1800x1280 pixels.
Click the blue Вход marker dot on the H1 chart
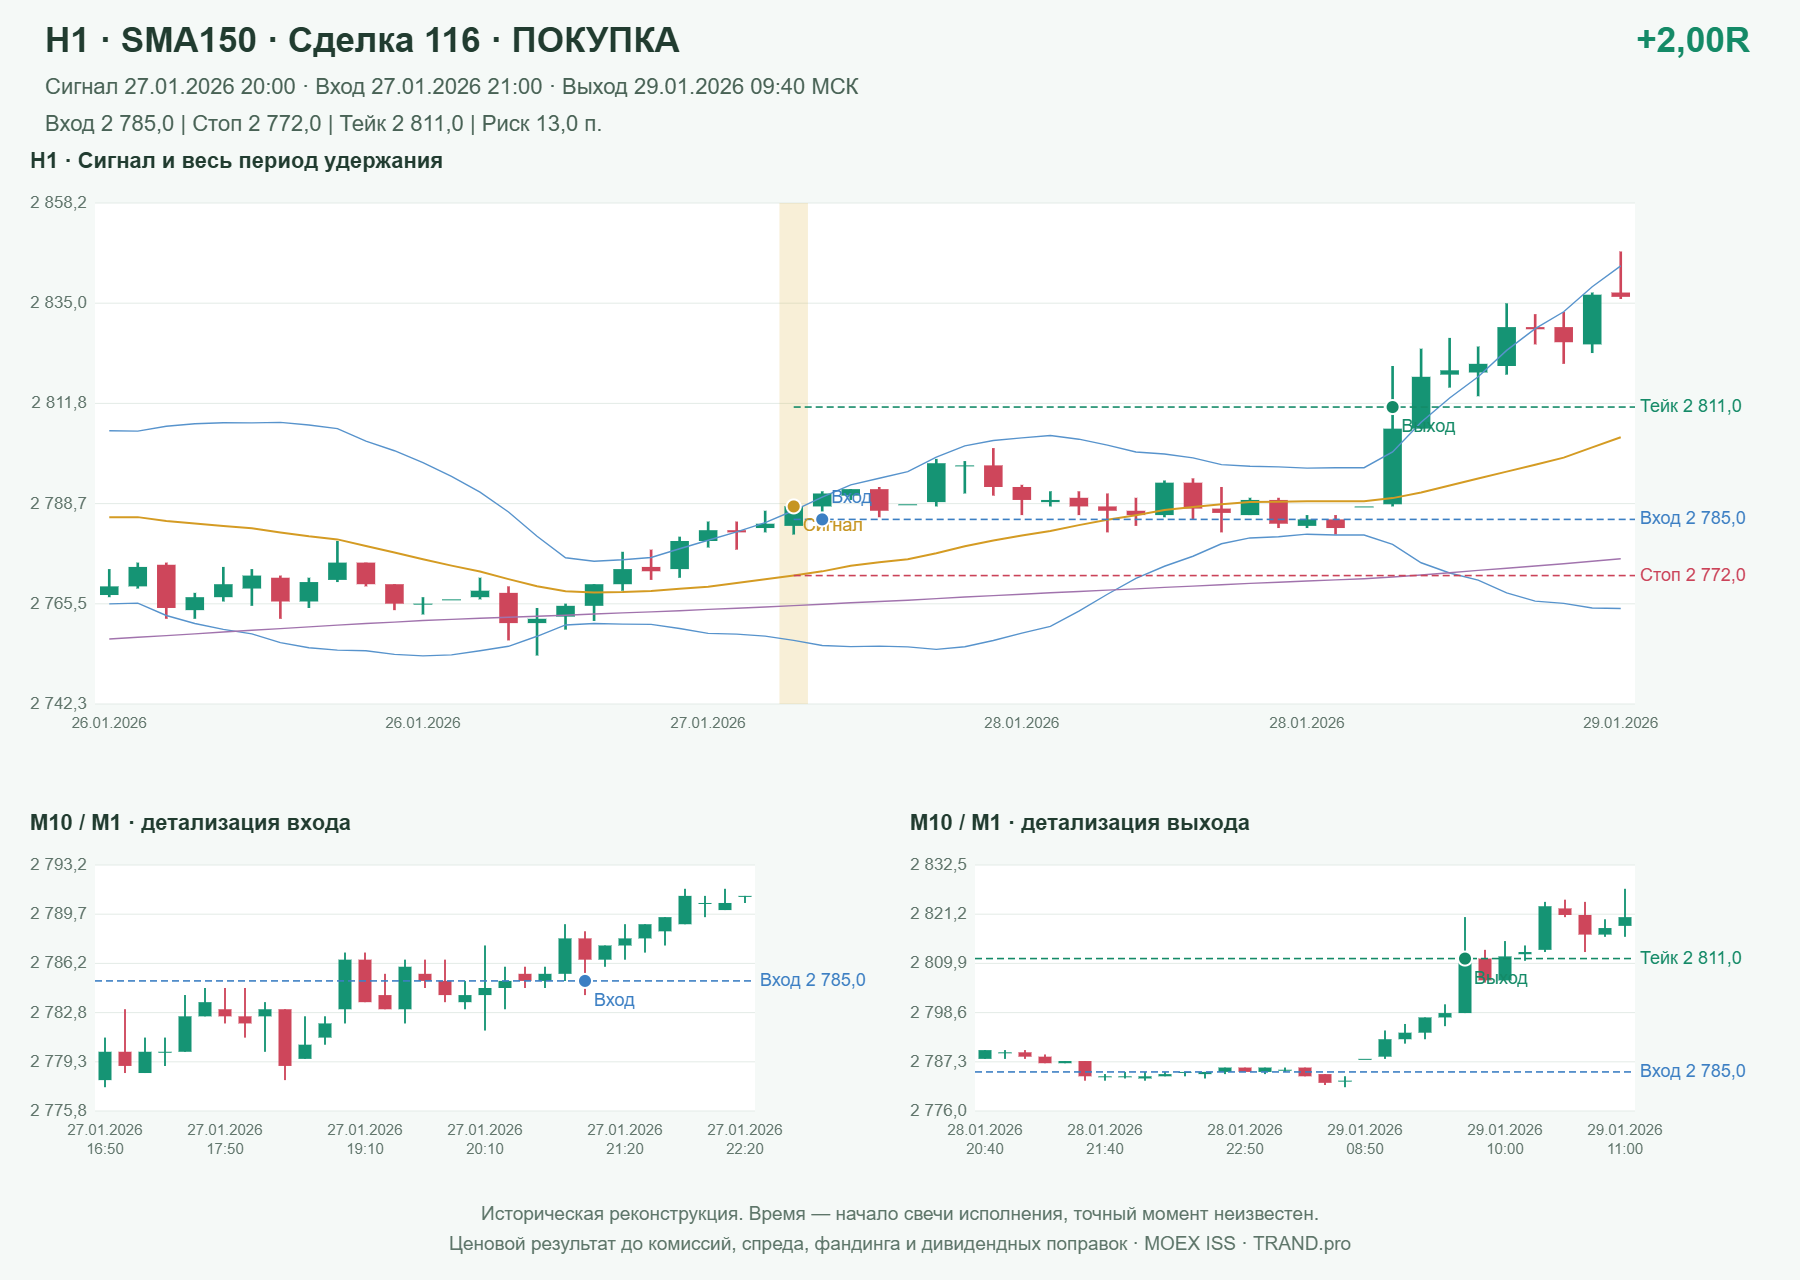[x=822, y=519]
